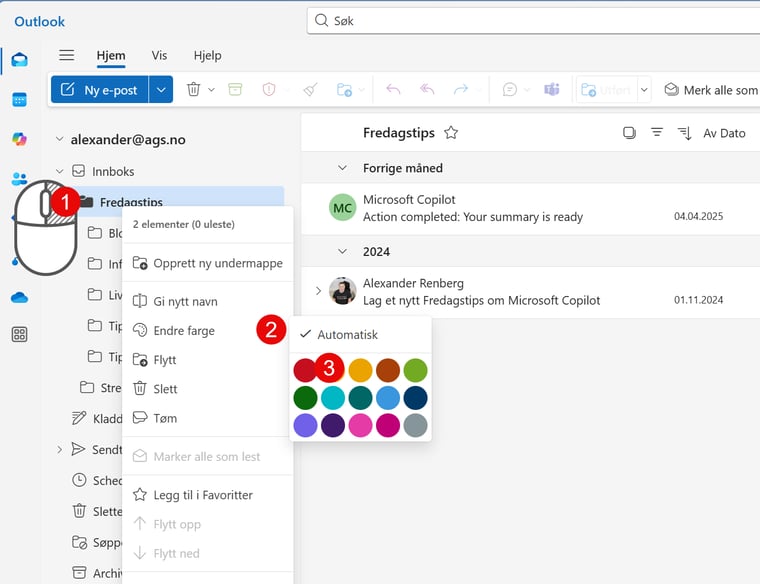Click the Ny e-post button
This screenshot has width=760, height=584.
click(x=99, y=90)
